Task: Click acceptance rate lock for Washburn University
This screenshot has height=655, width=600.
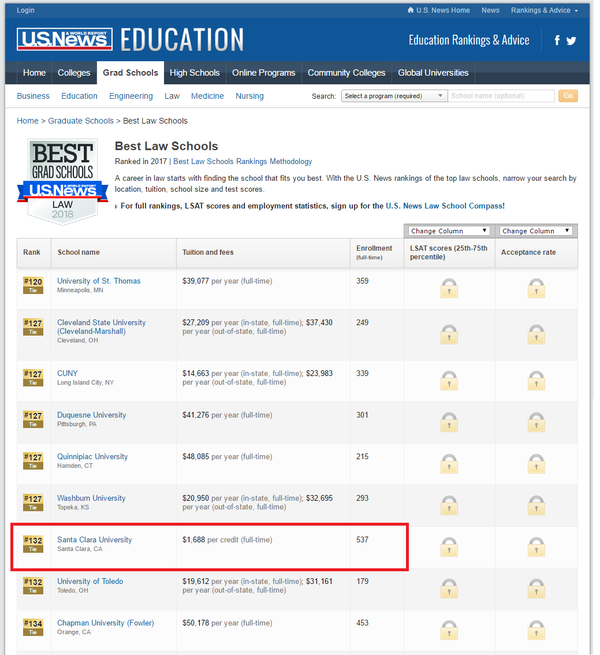Action: 536,505
